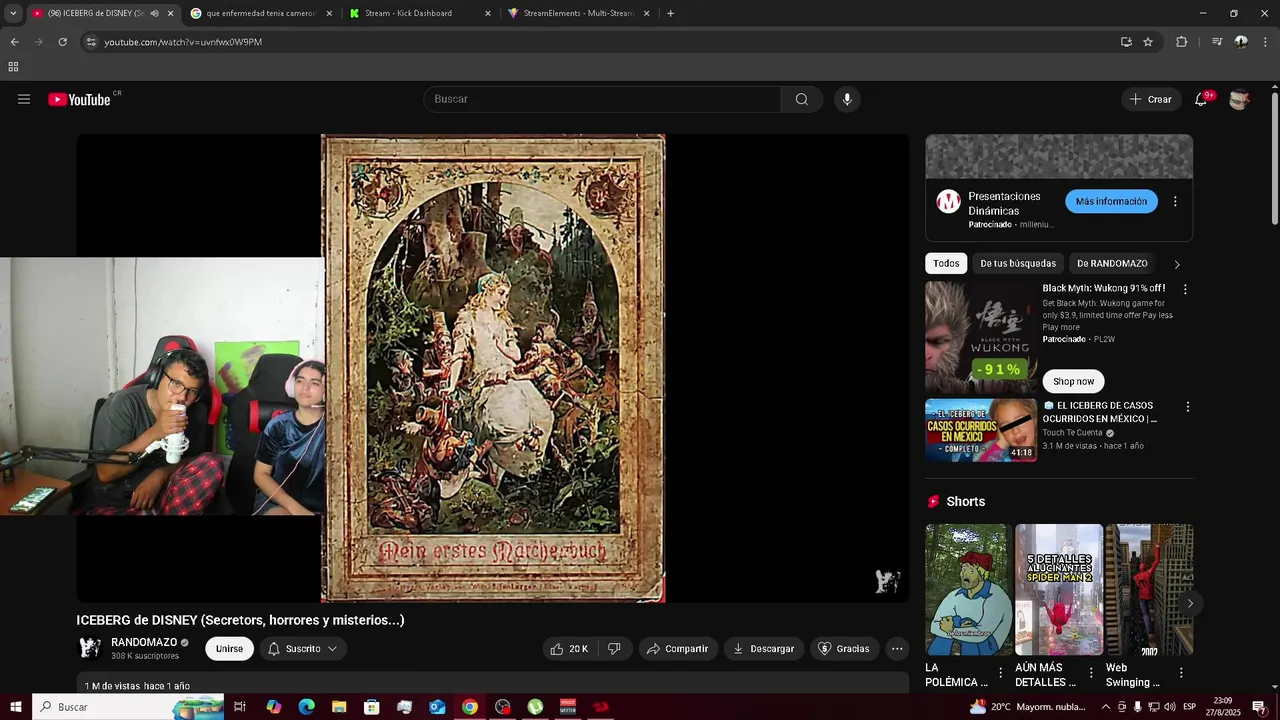Open Chrome apps grid in bookmarks bar

click(x=13, y=67)
